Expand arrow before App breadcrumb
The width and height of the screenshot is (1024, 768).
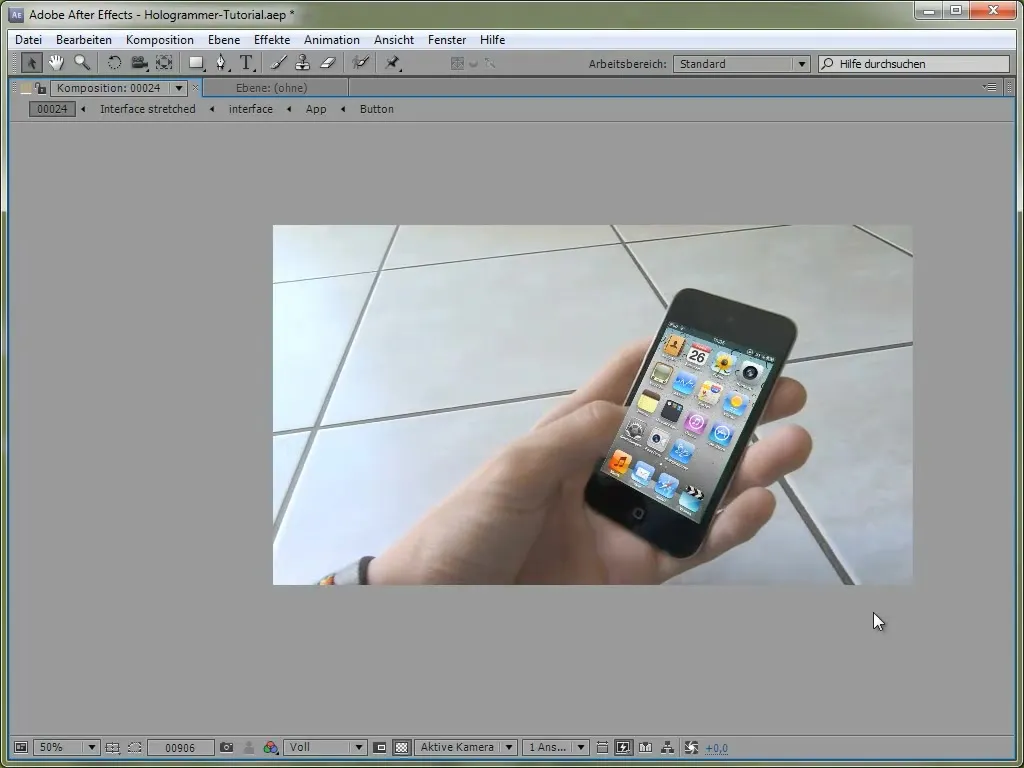click(289, 109)
